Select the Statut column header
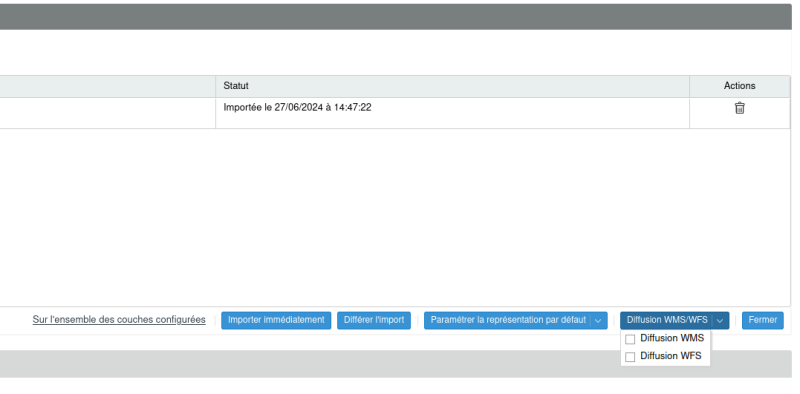800x394 pixels. coord(453,86)
